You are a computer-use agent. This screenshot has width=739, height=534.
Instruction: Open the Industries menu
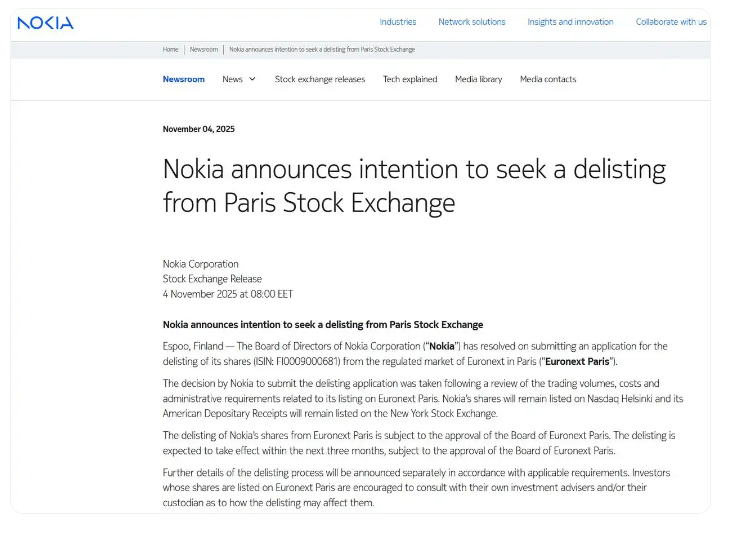point(397,22)
